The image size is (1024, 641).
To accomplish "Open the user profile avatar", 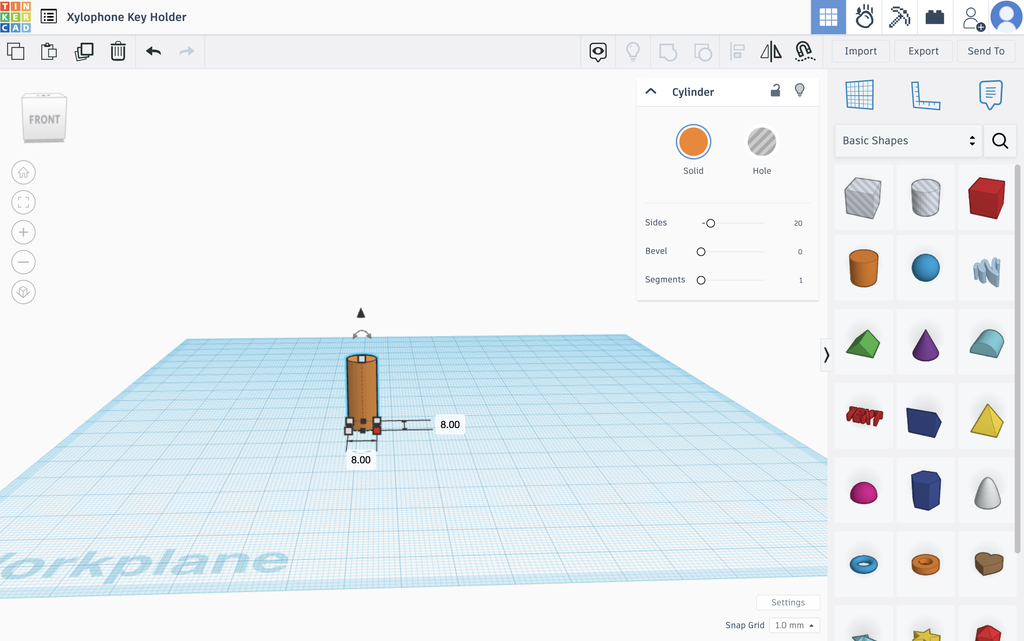I will click(x=1006, y=16).
